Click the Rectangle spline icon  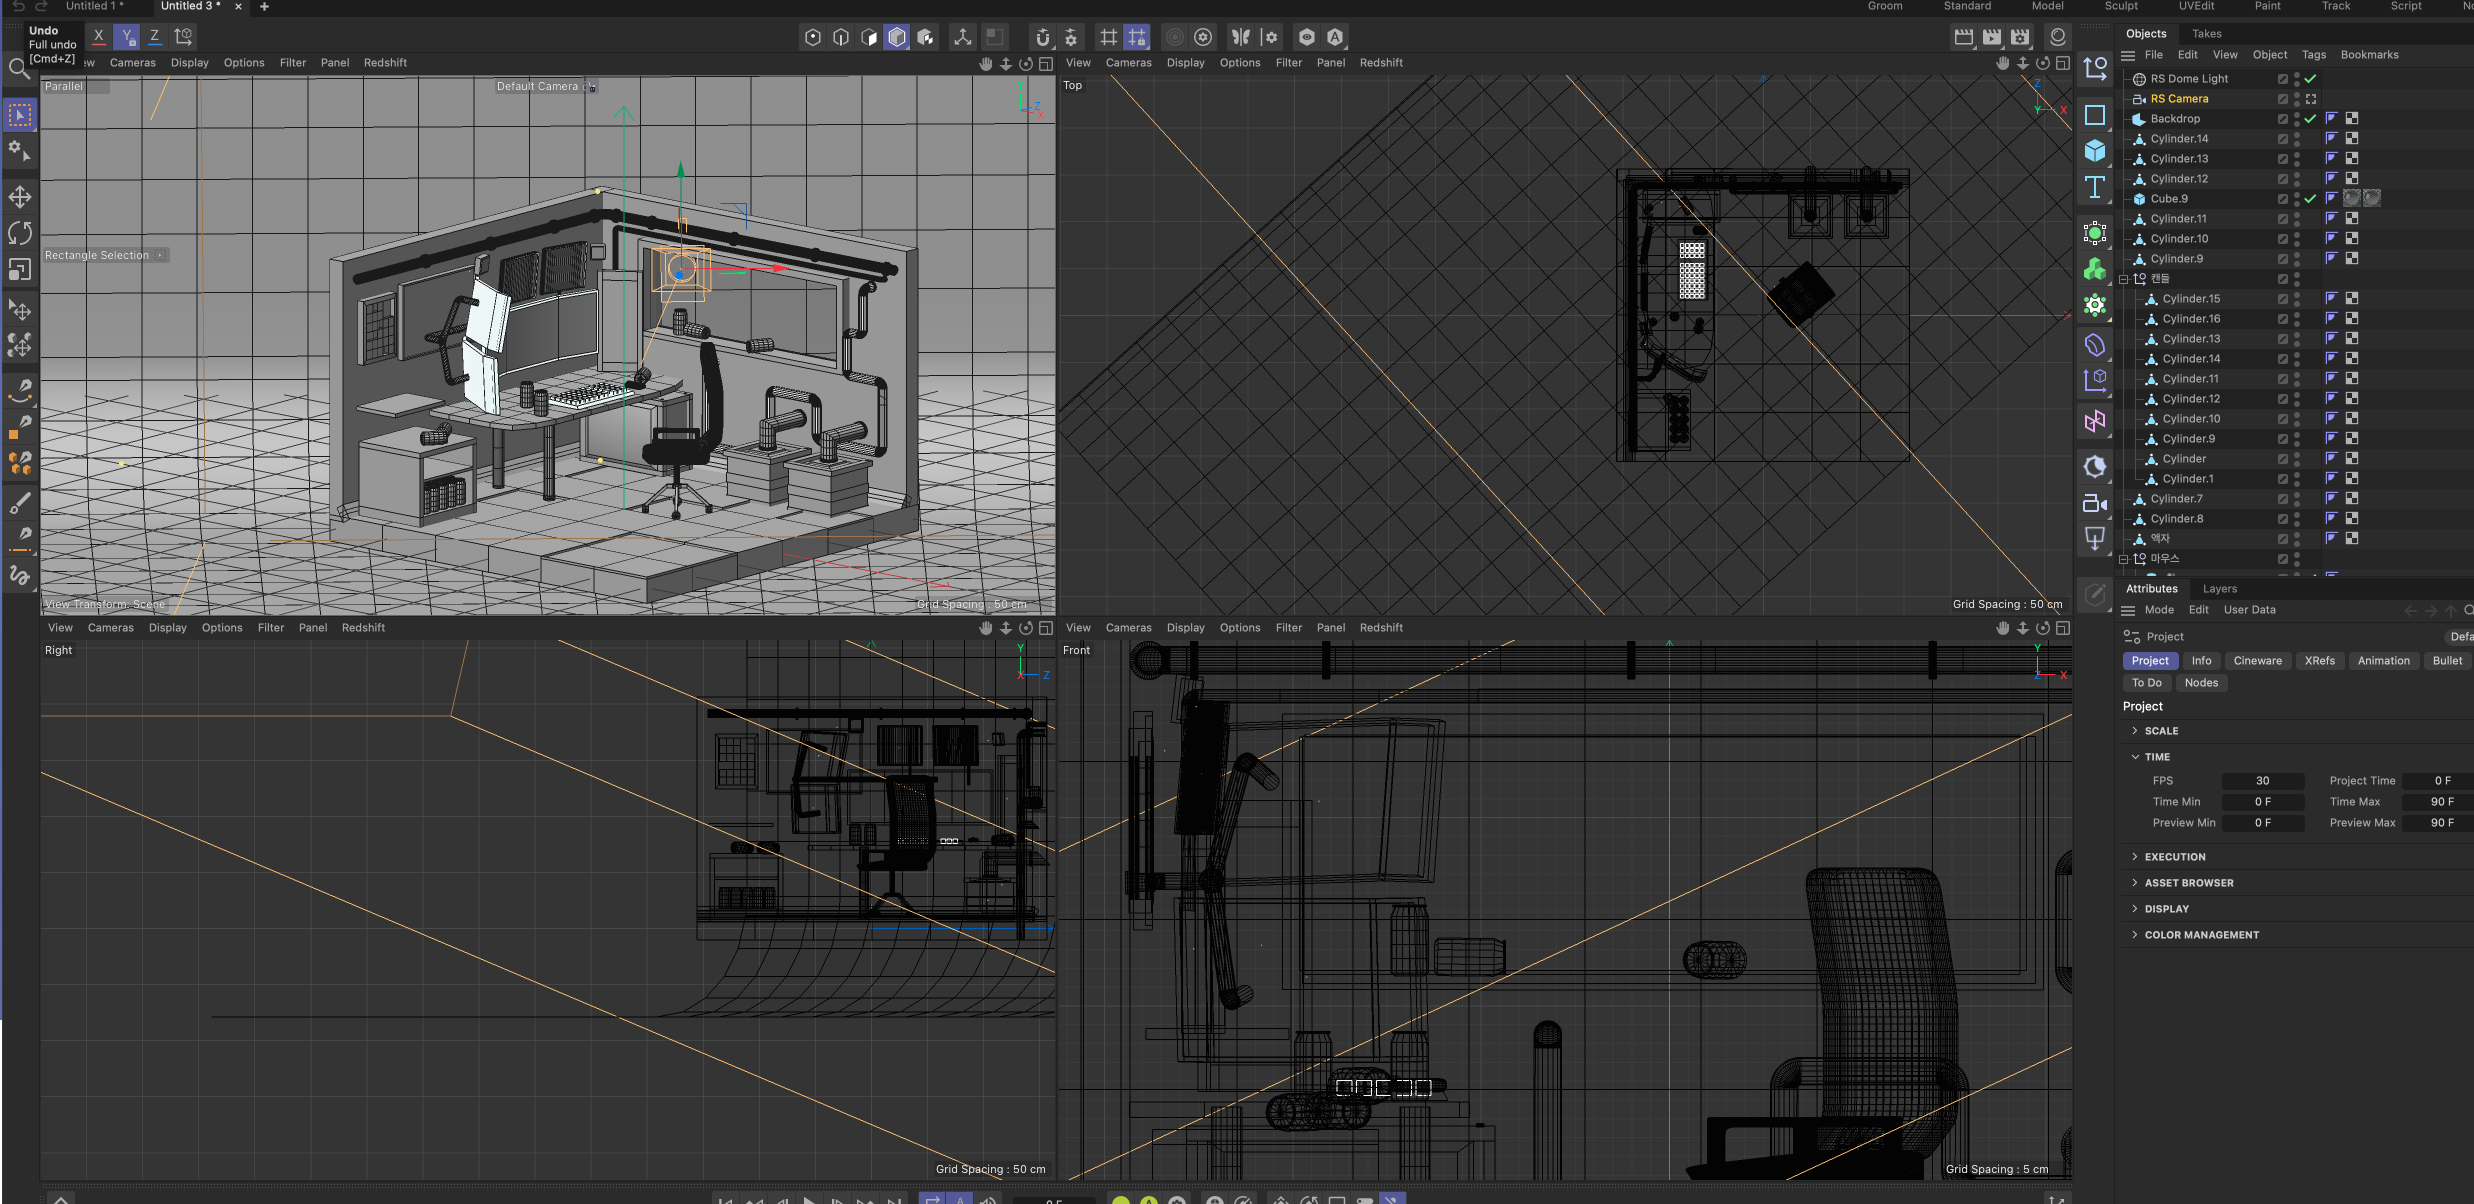click(x=2095, y=115)
